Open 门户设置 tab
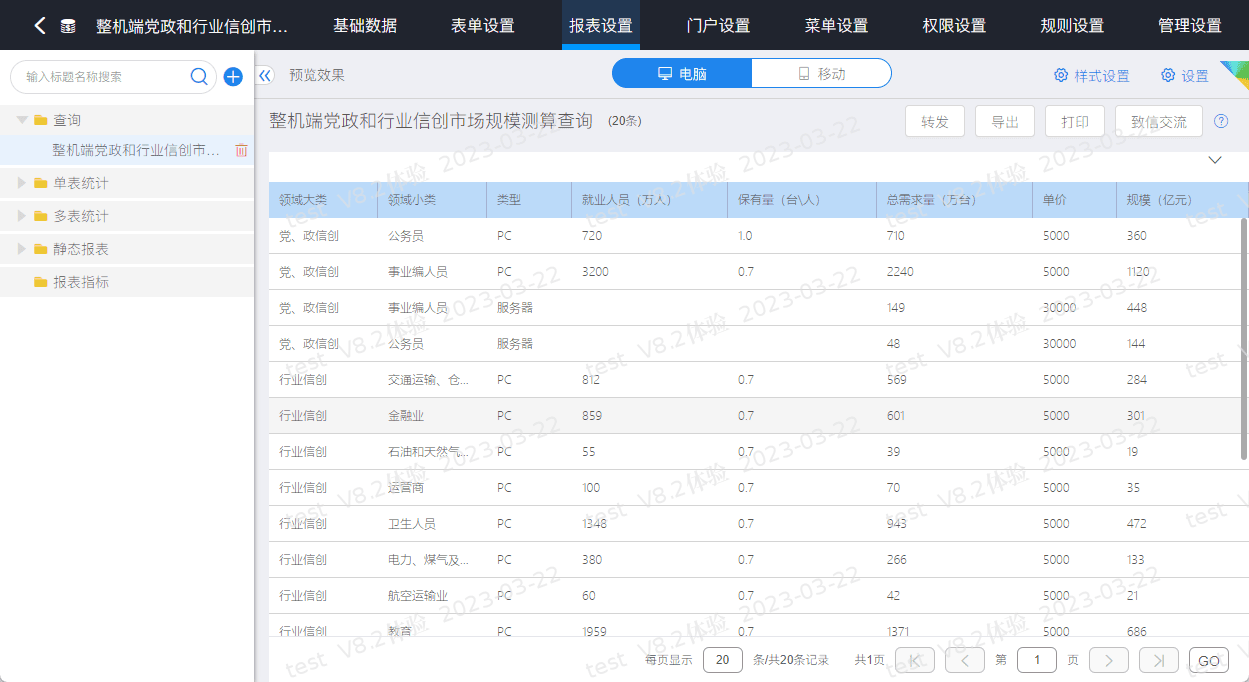The image size is (1249, 682). (x=719, y=25)
